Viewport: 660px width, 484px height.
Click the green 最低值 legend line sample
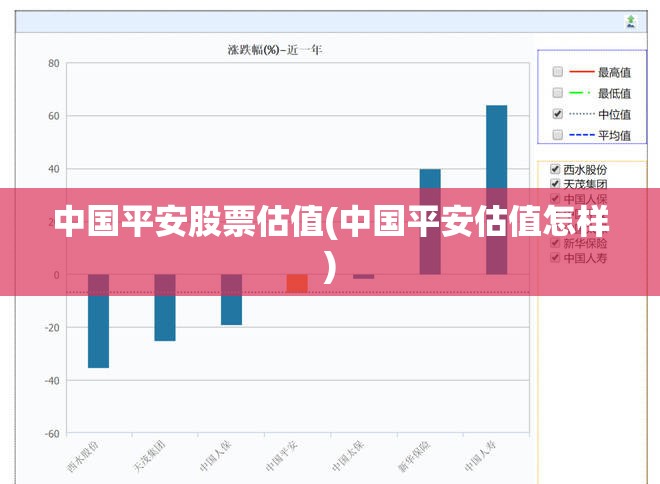pos(580,93)
